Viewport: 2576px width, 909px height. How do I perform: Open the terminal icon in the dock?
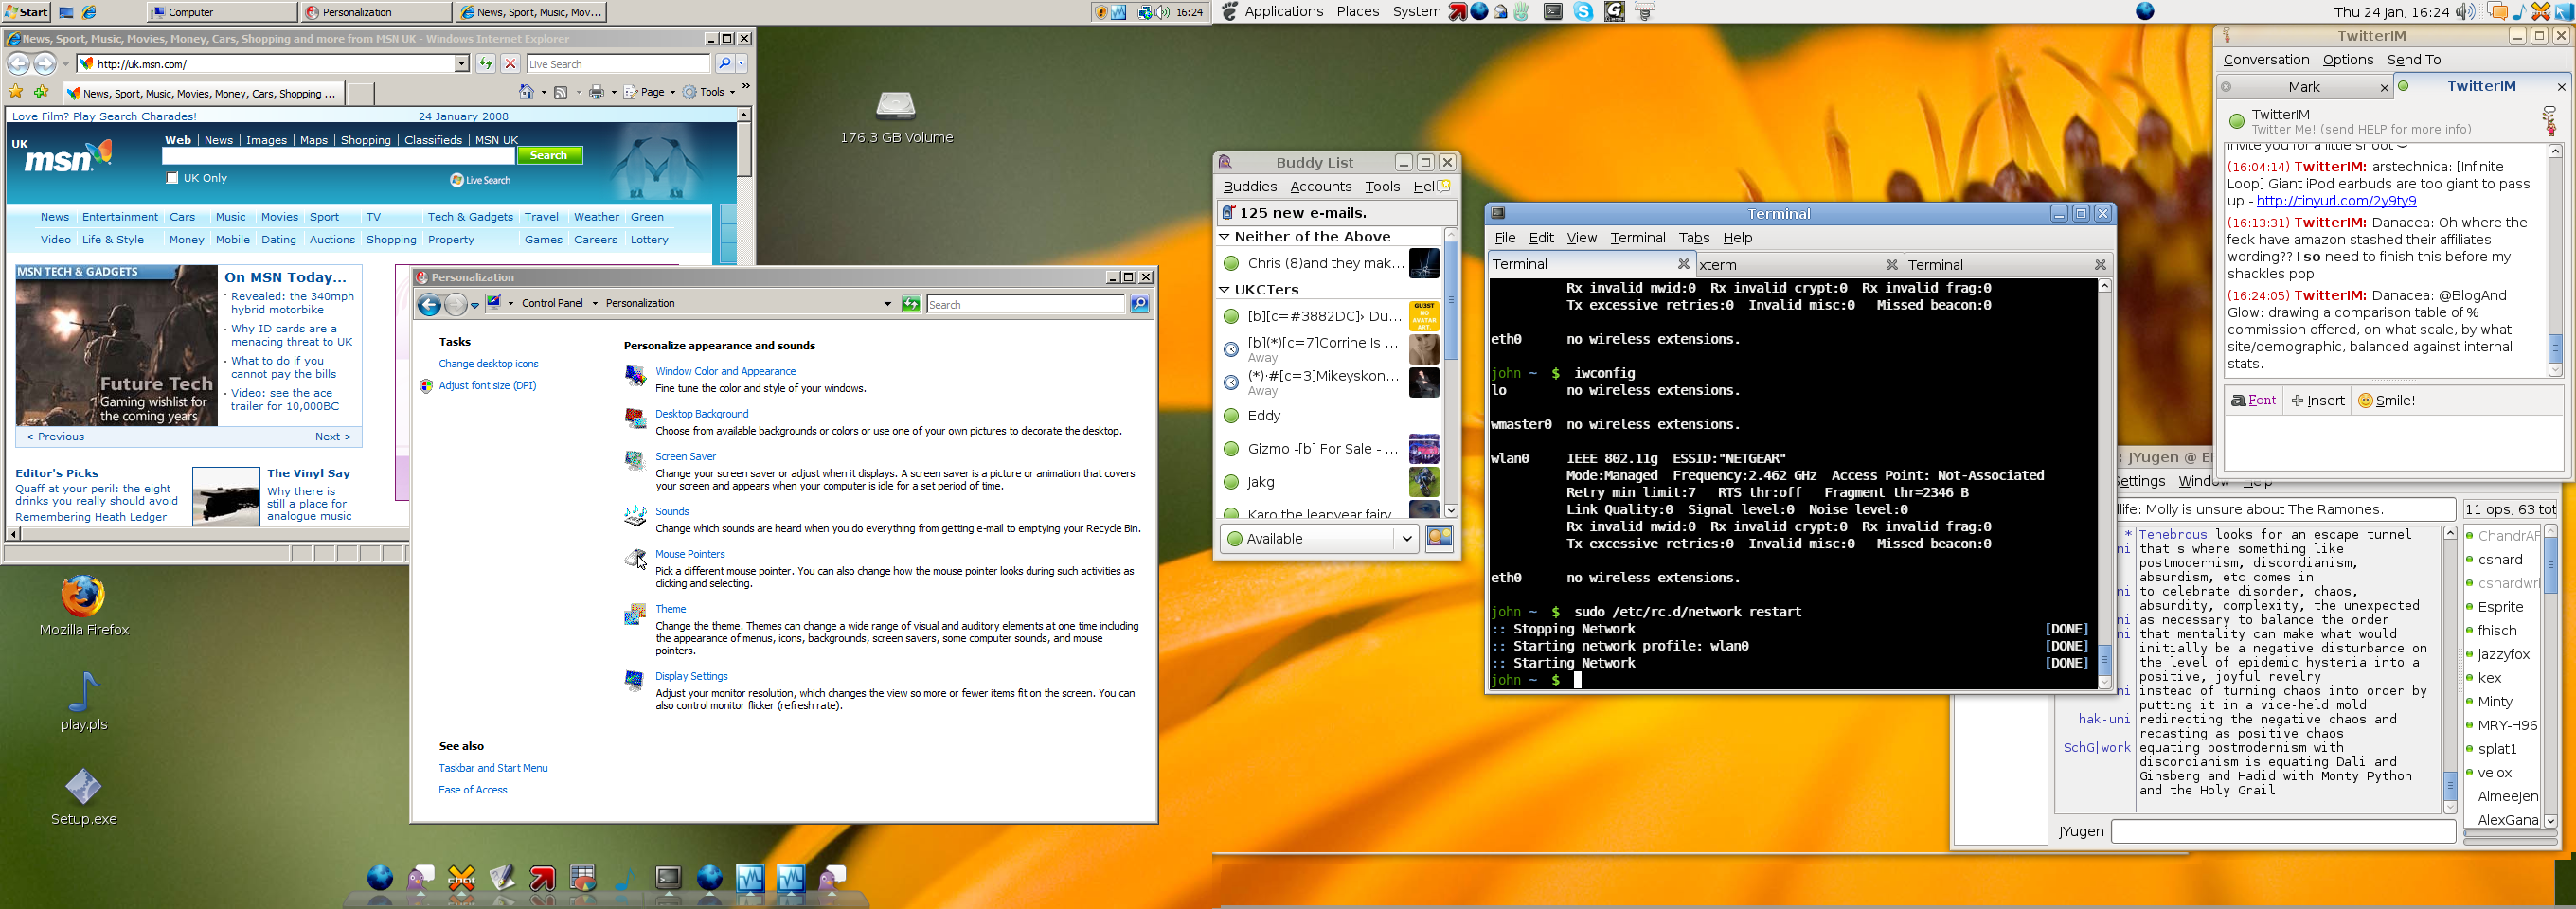point(668,878)
